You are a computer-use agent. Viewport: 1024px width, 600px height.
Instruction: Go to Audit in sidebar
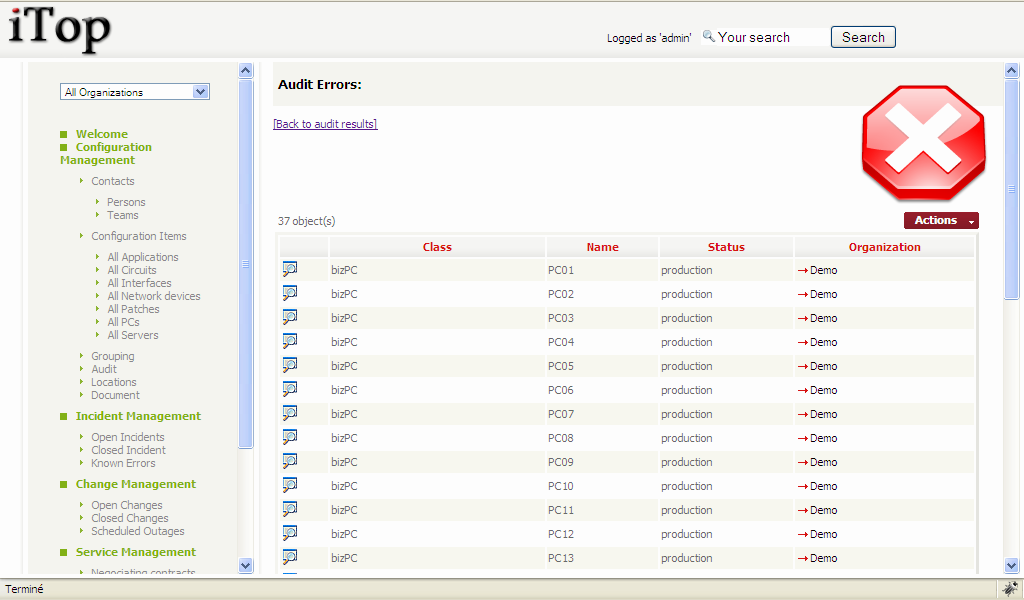pos(104,369)
